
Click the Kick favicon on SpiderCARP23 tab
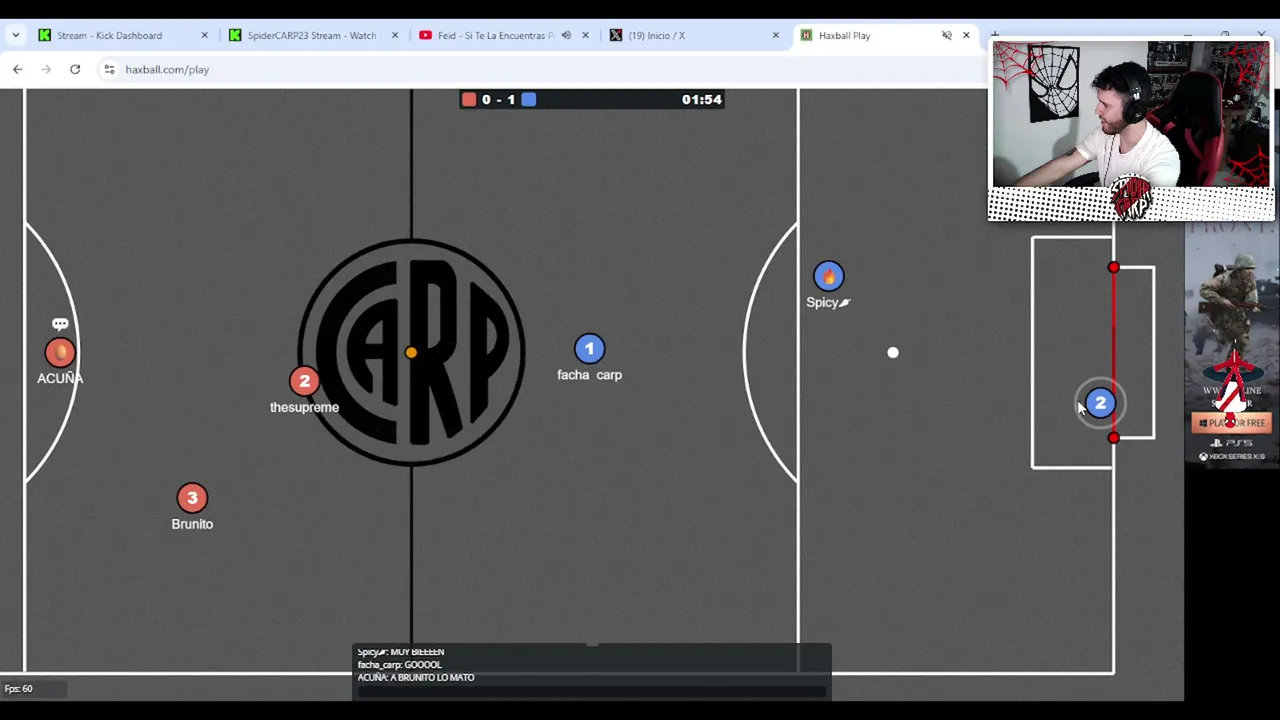tap(235, 35)
